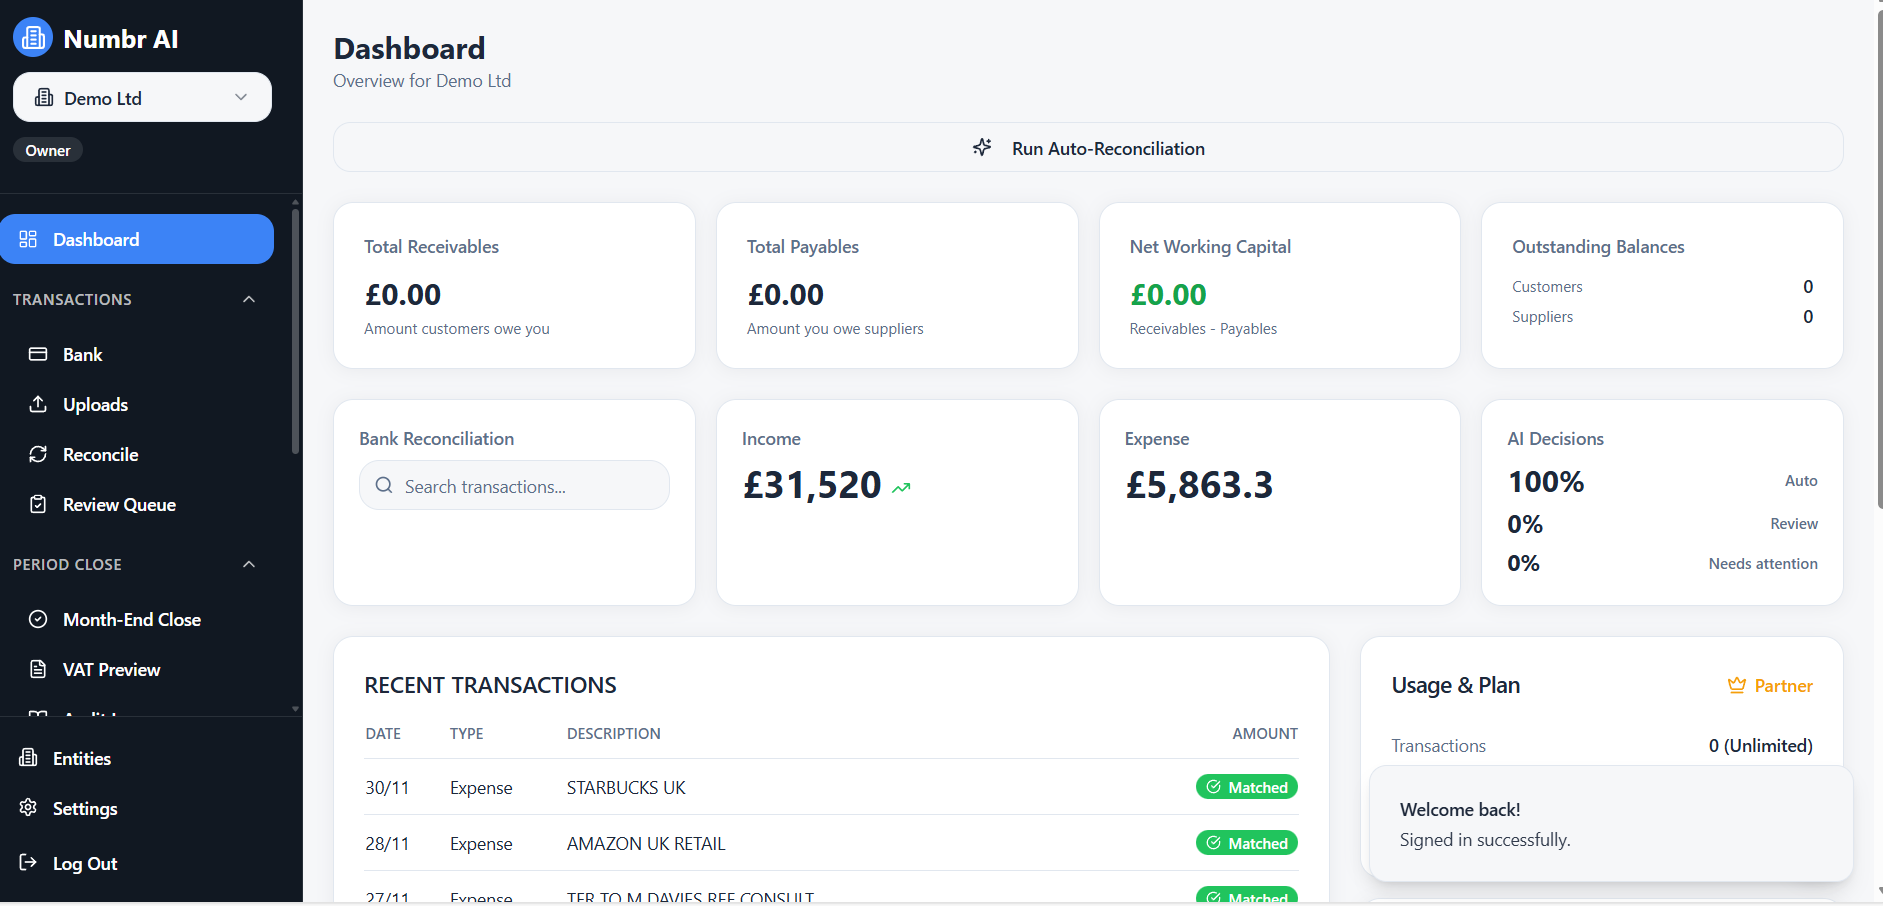Click the magnifier icon in Bank Reconciliation search
This screenshot has height=906, width=1883.
(x=383, y=485)
